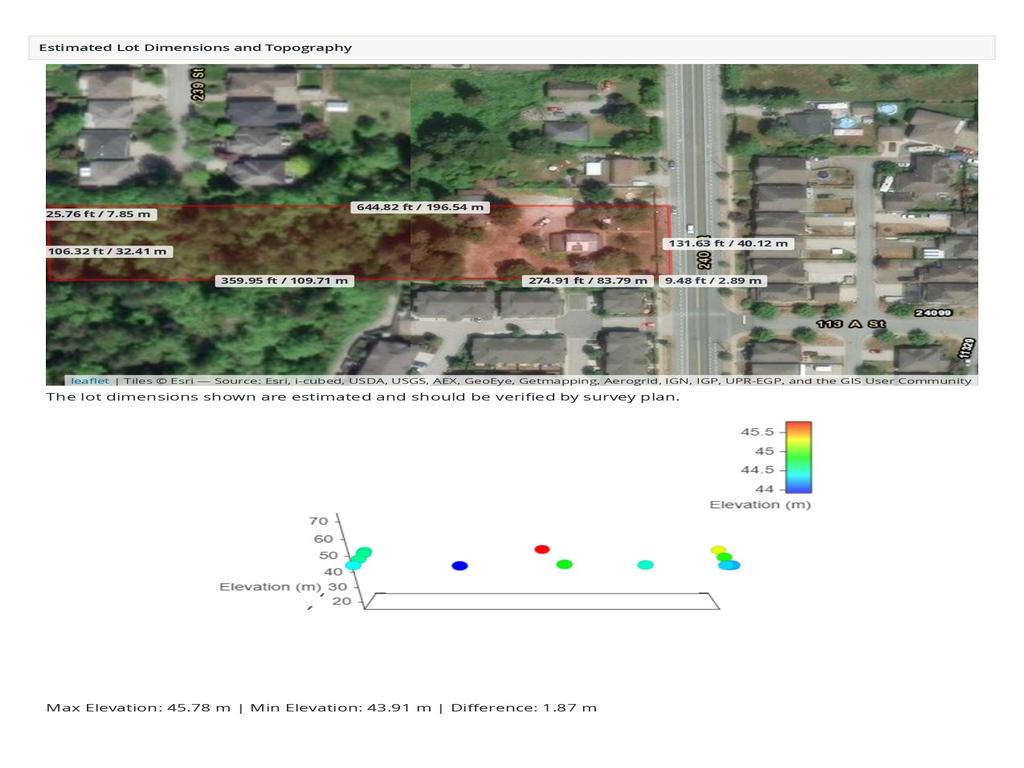Click the 239 St street label

pyautogui.click(x=198, y=84)
